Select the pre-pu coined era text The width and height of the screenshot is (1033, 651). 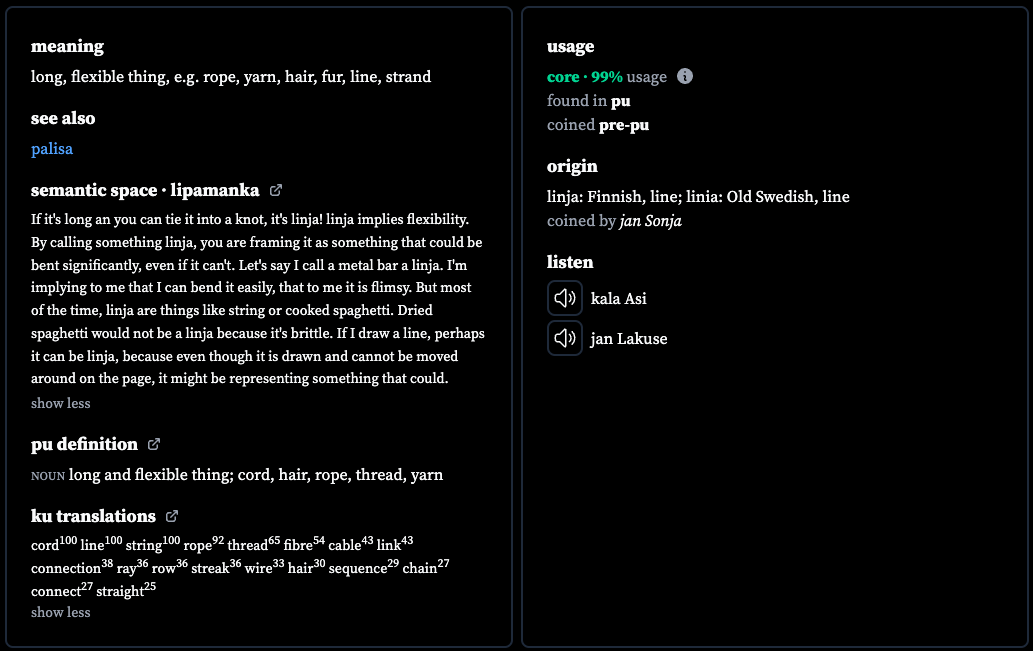click(x=624, y=125)
